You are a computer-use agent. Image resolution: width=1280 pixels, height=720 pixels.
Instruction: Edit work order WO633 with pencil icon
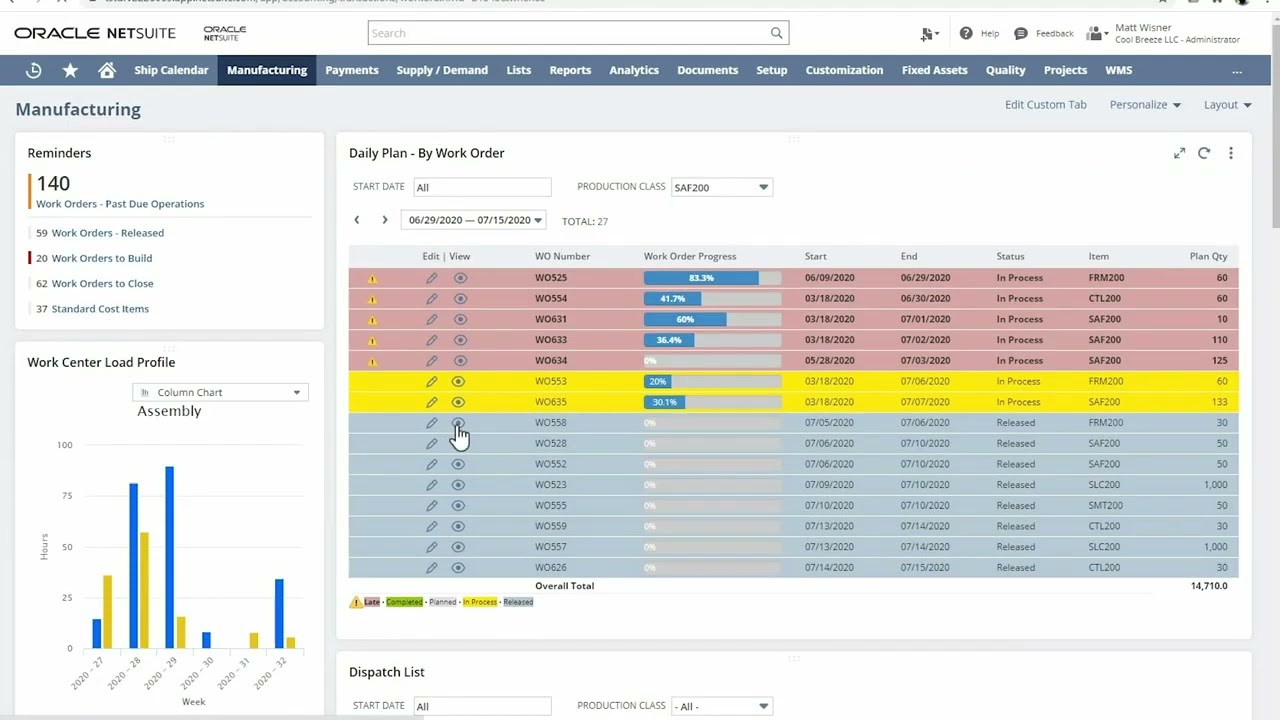[x=432, y=340]
